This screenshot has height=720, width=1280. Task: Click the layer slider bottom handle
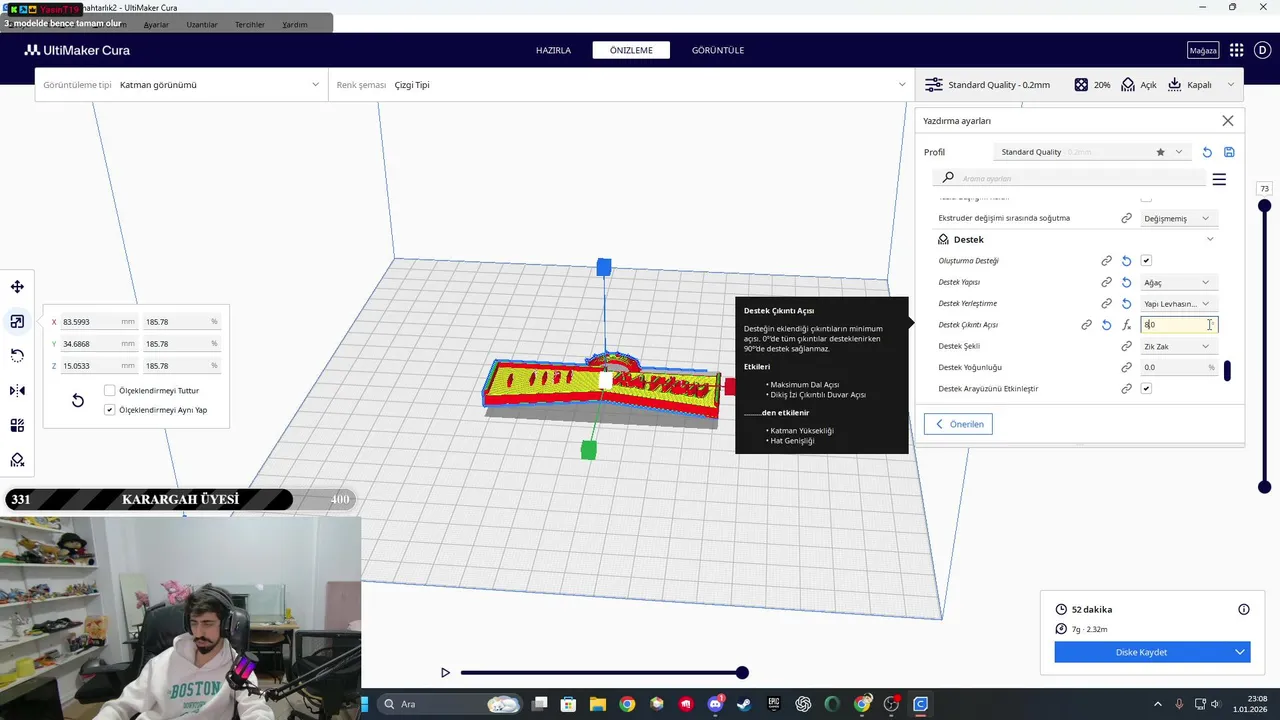pyautogui.click(x=1264, y=487)
